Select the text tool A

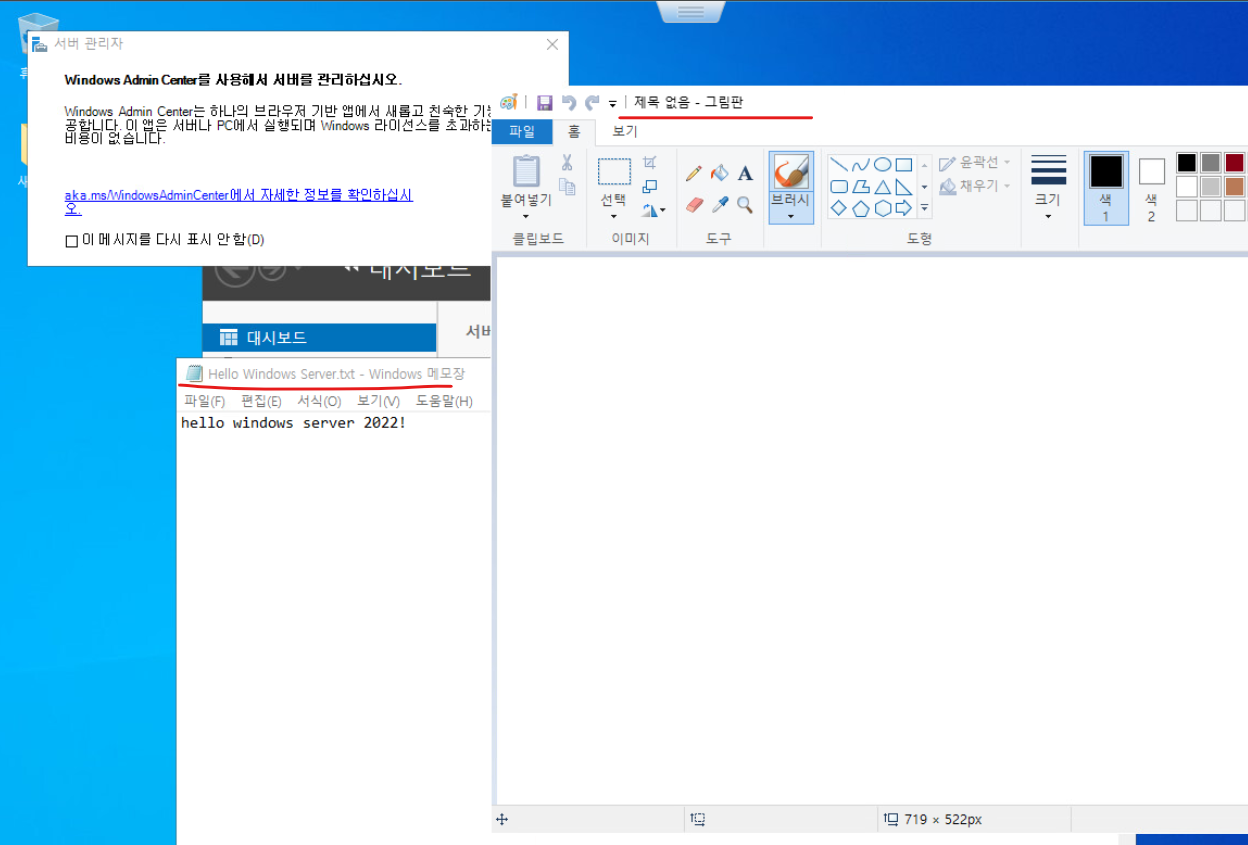[745, 173]
